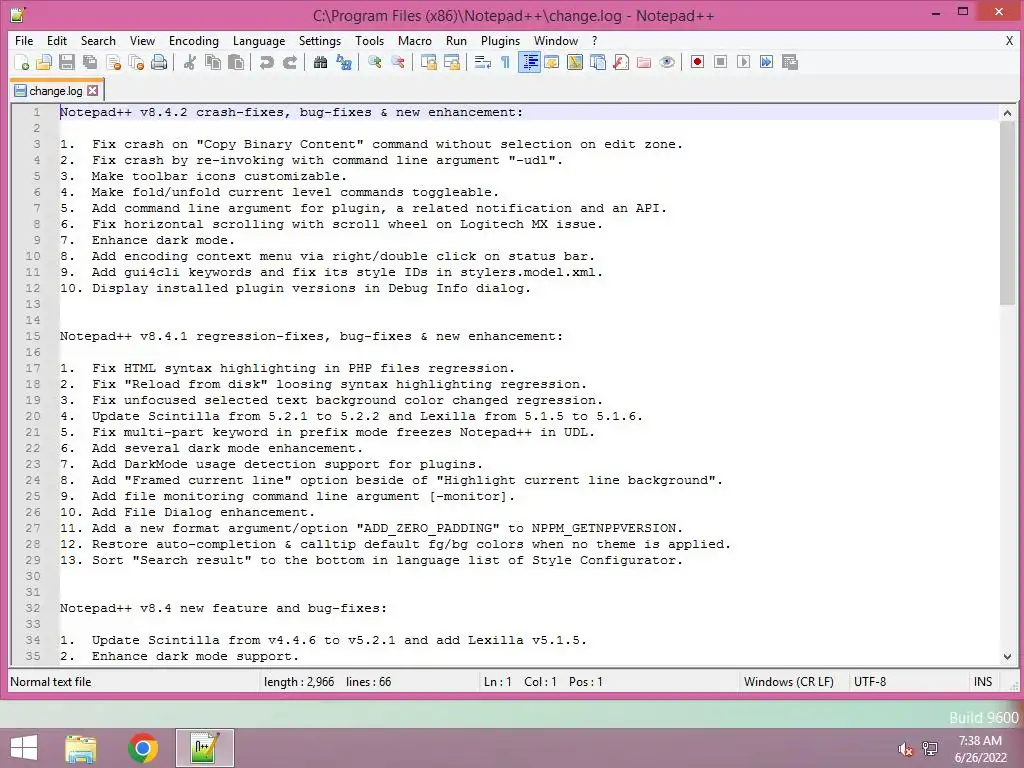Click the Copy toolbar icon
The image size is (1024, 768).
213,63
